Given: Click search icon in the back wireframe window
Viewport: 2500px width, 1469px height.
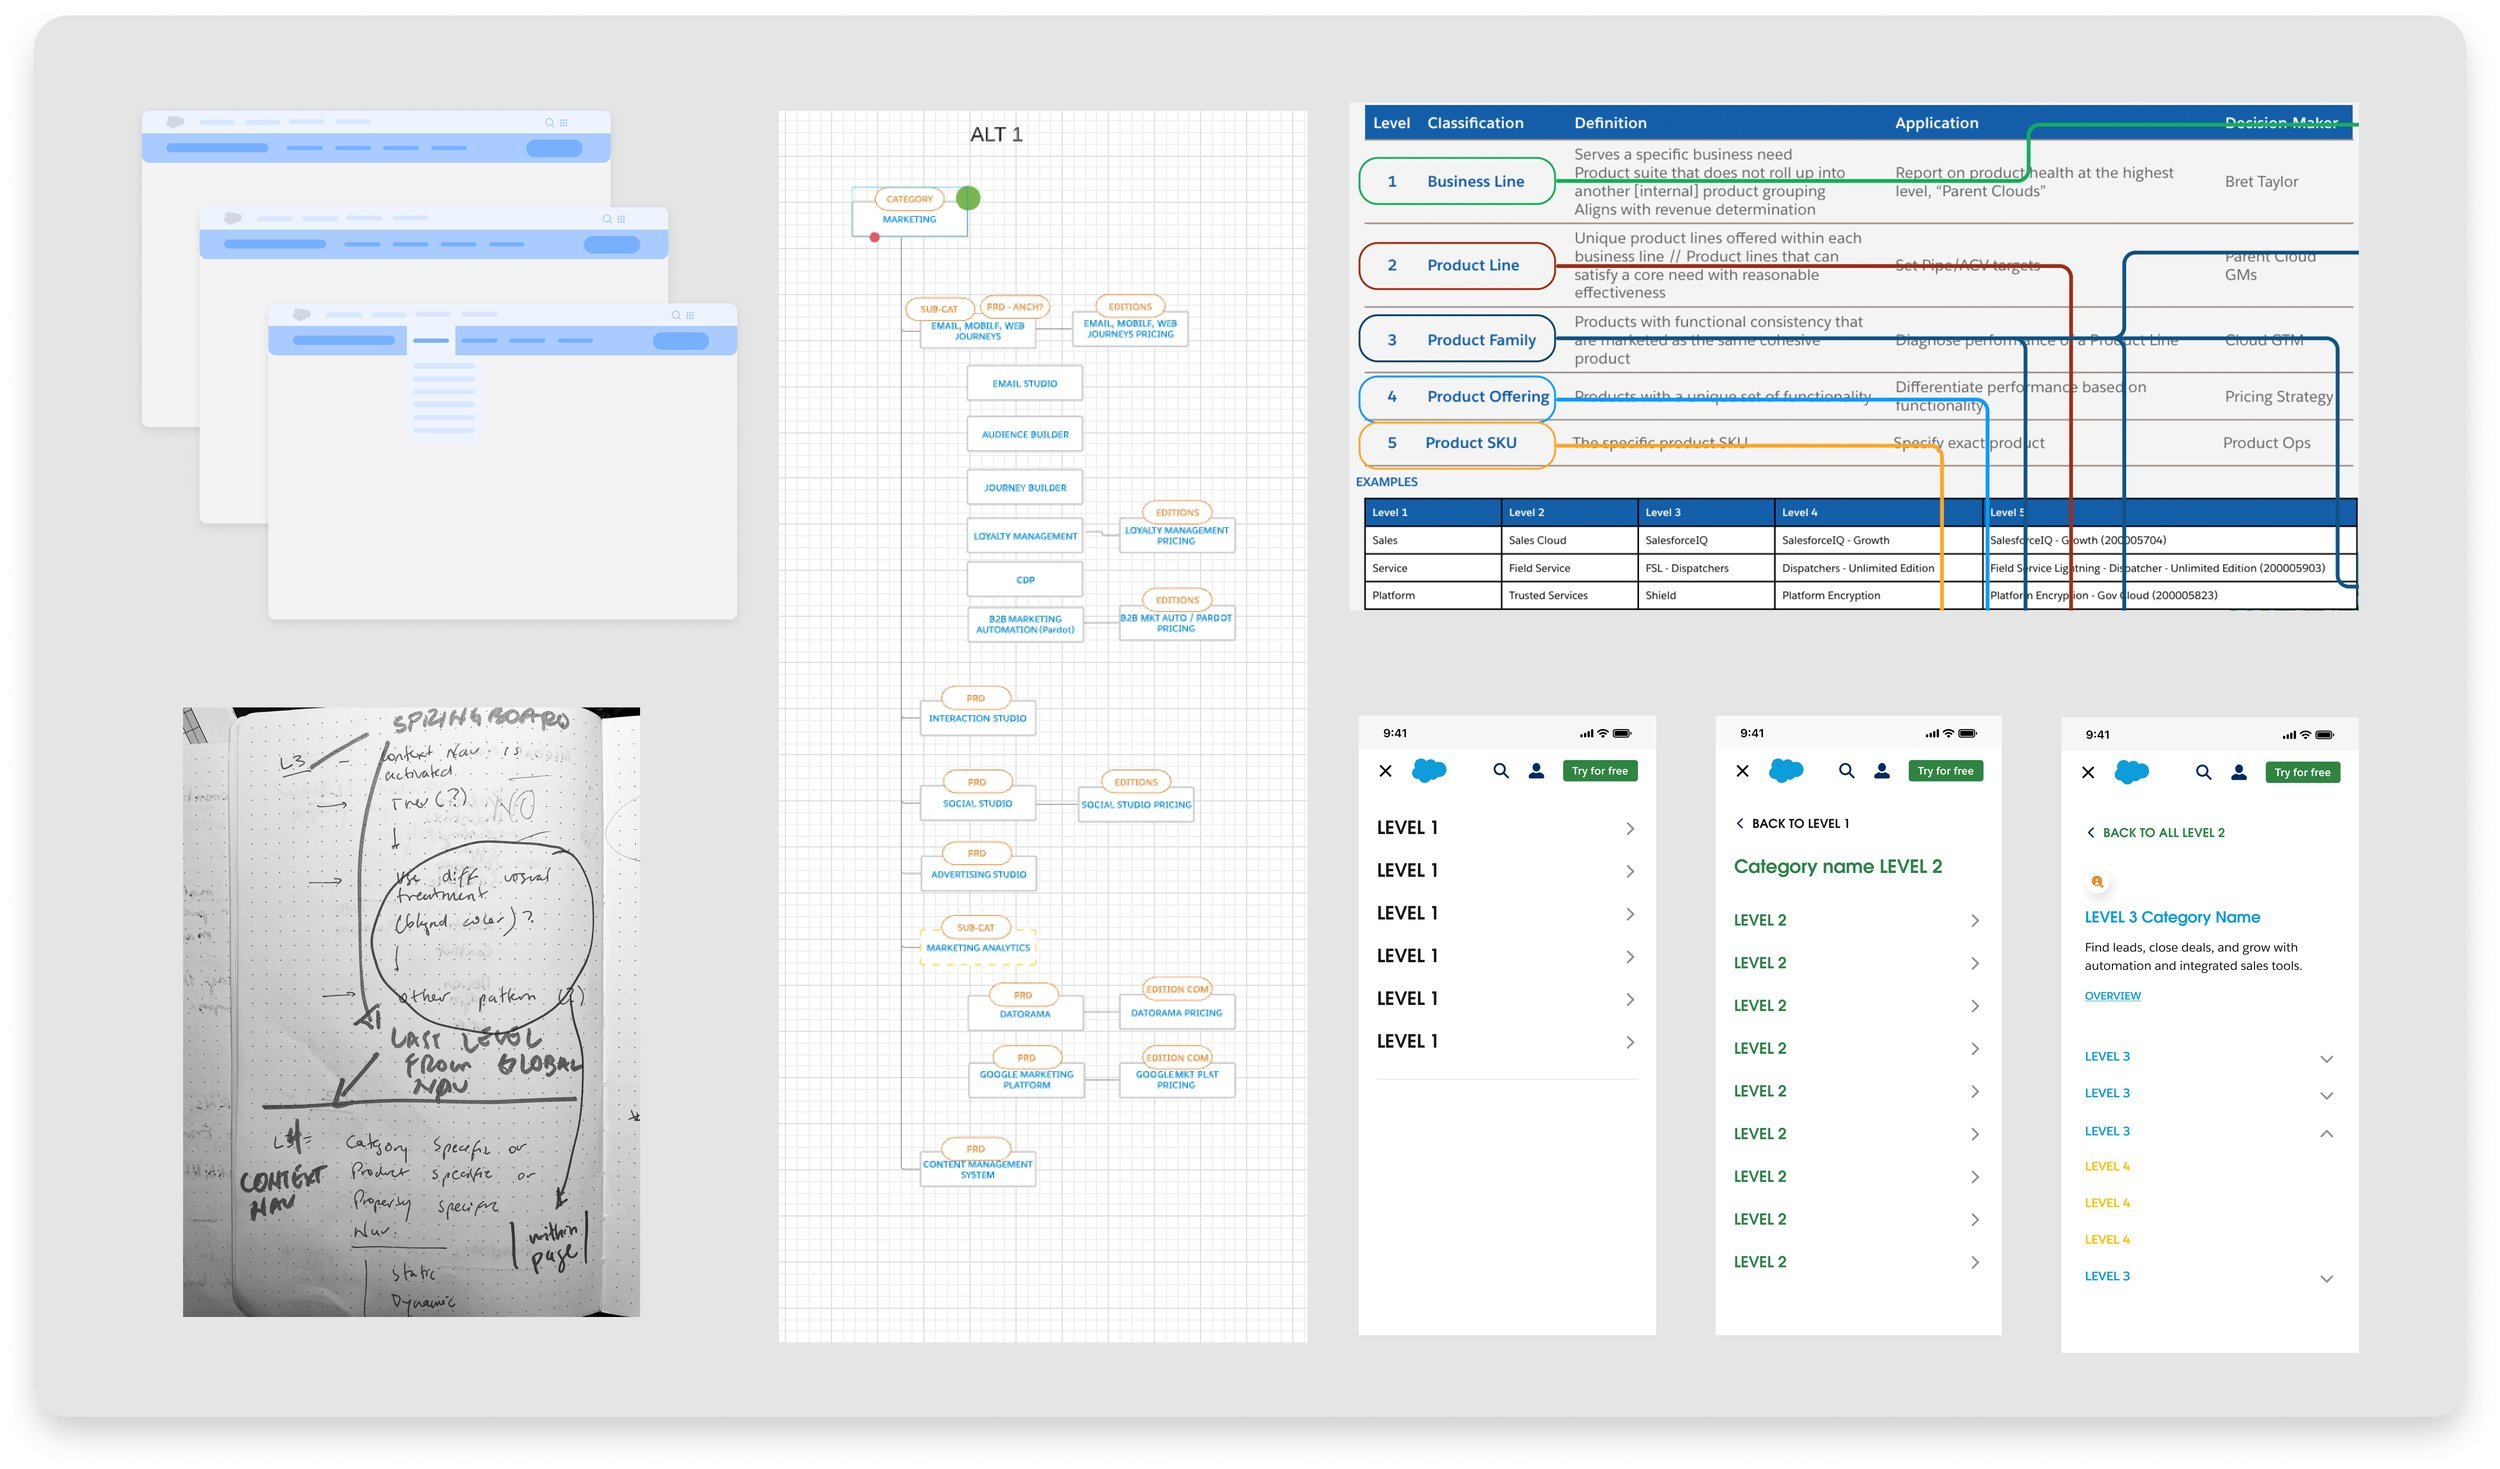Looking at the screenshot, I should pyautogui.click(x=549, y=122).
